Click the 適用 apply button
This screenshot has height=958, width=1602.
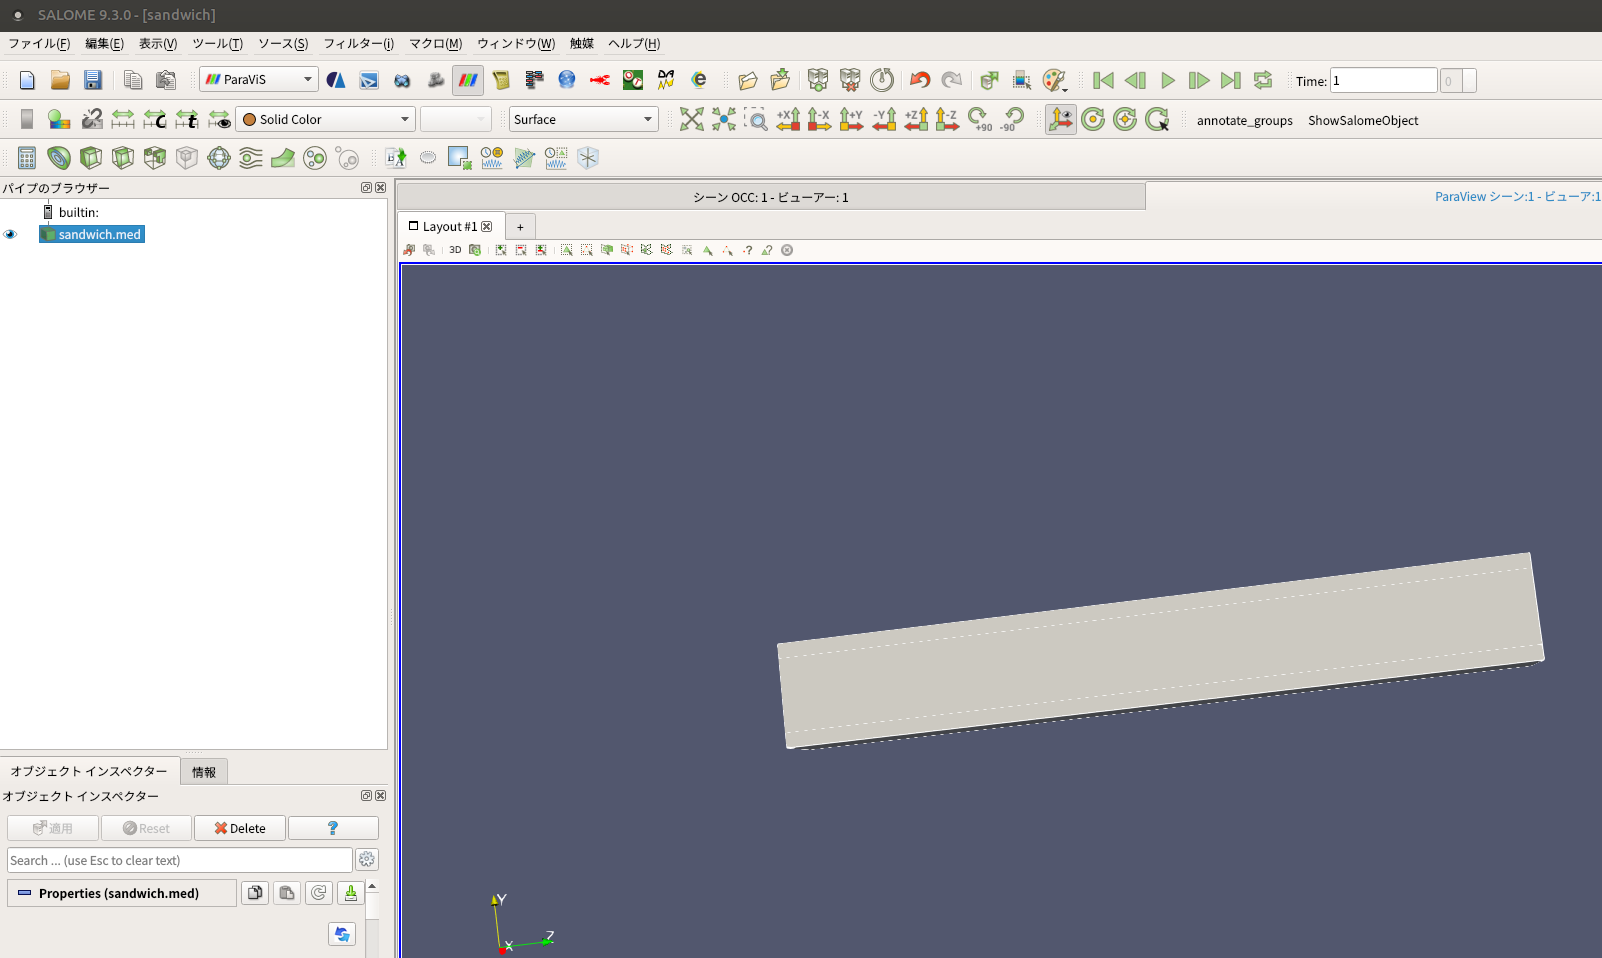pyautogui.click(x=53, y=828)
